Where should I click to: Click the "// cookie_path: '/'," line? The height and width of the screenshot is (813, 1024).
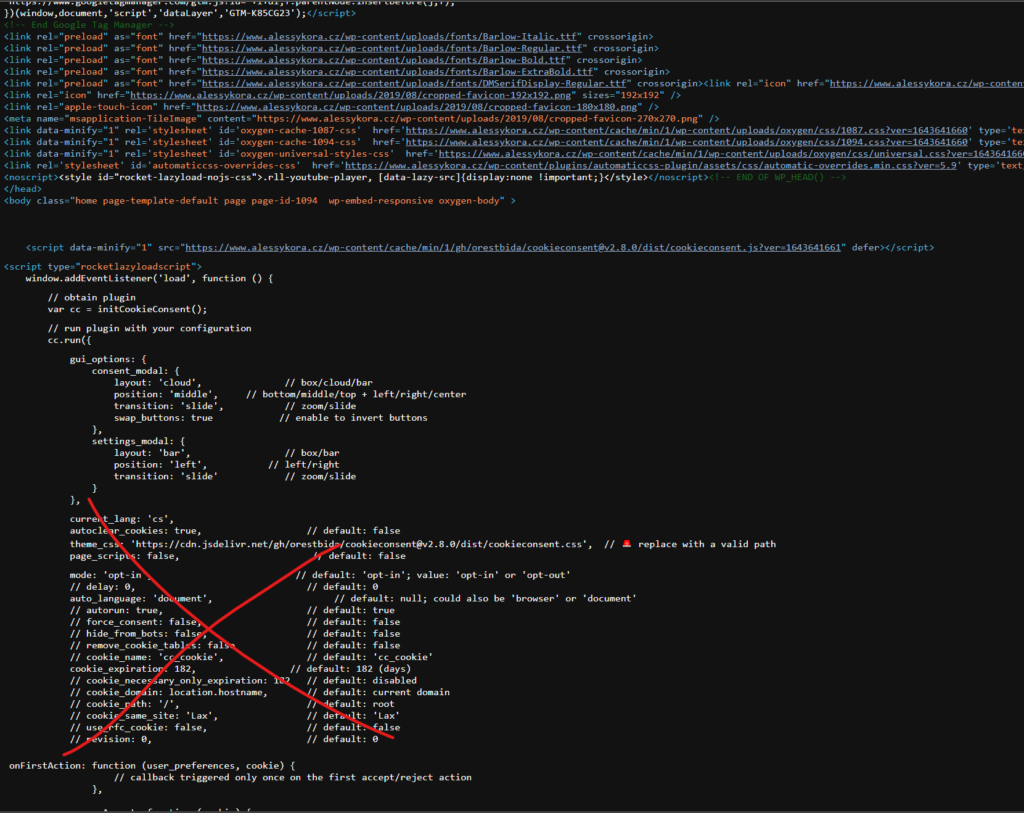pyautogui.click(x=125, y=705)
